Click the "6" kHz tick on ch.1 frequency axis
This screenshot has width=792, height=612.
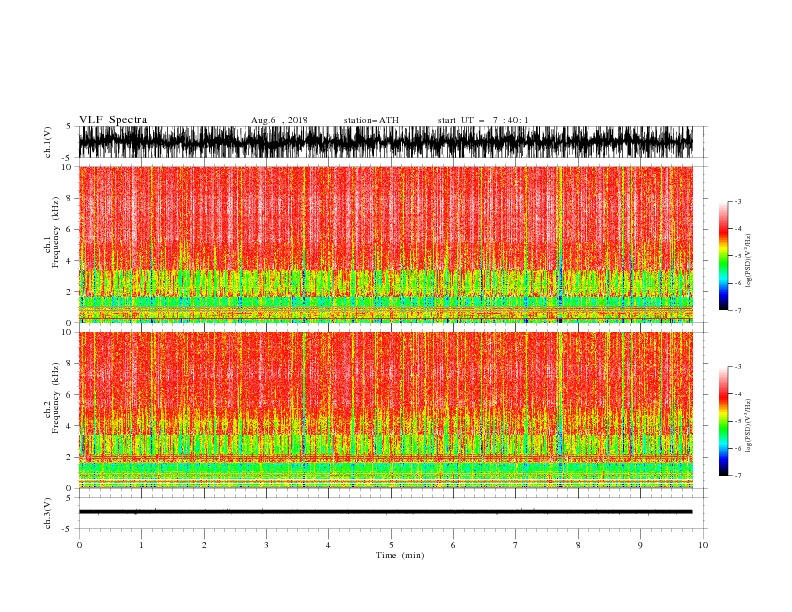point(69,229)
